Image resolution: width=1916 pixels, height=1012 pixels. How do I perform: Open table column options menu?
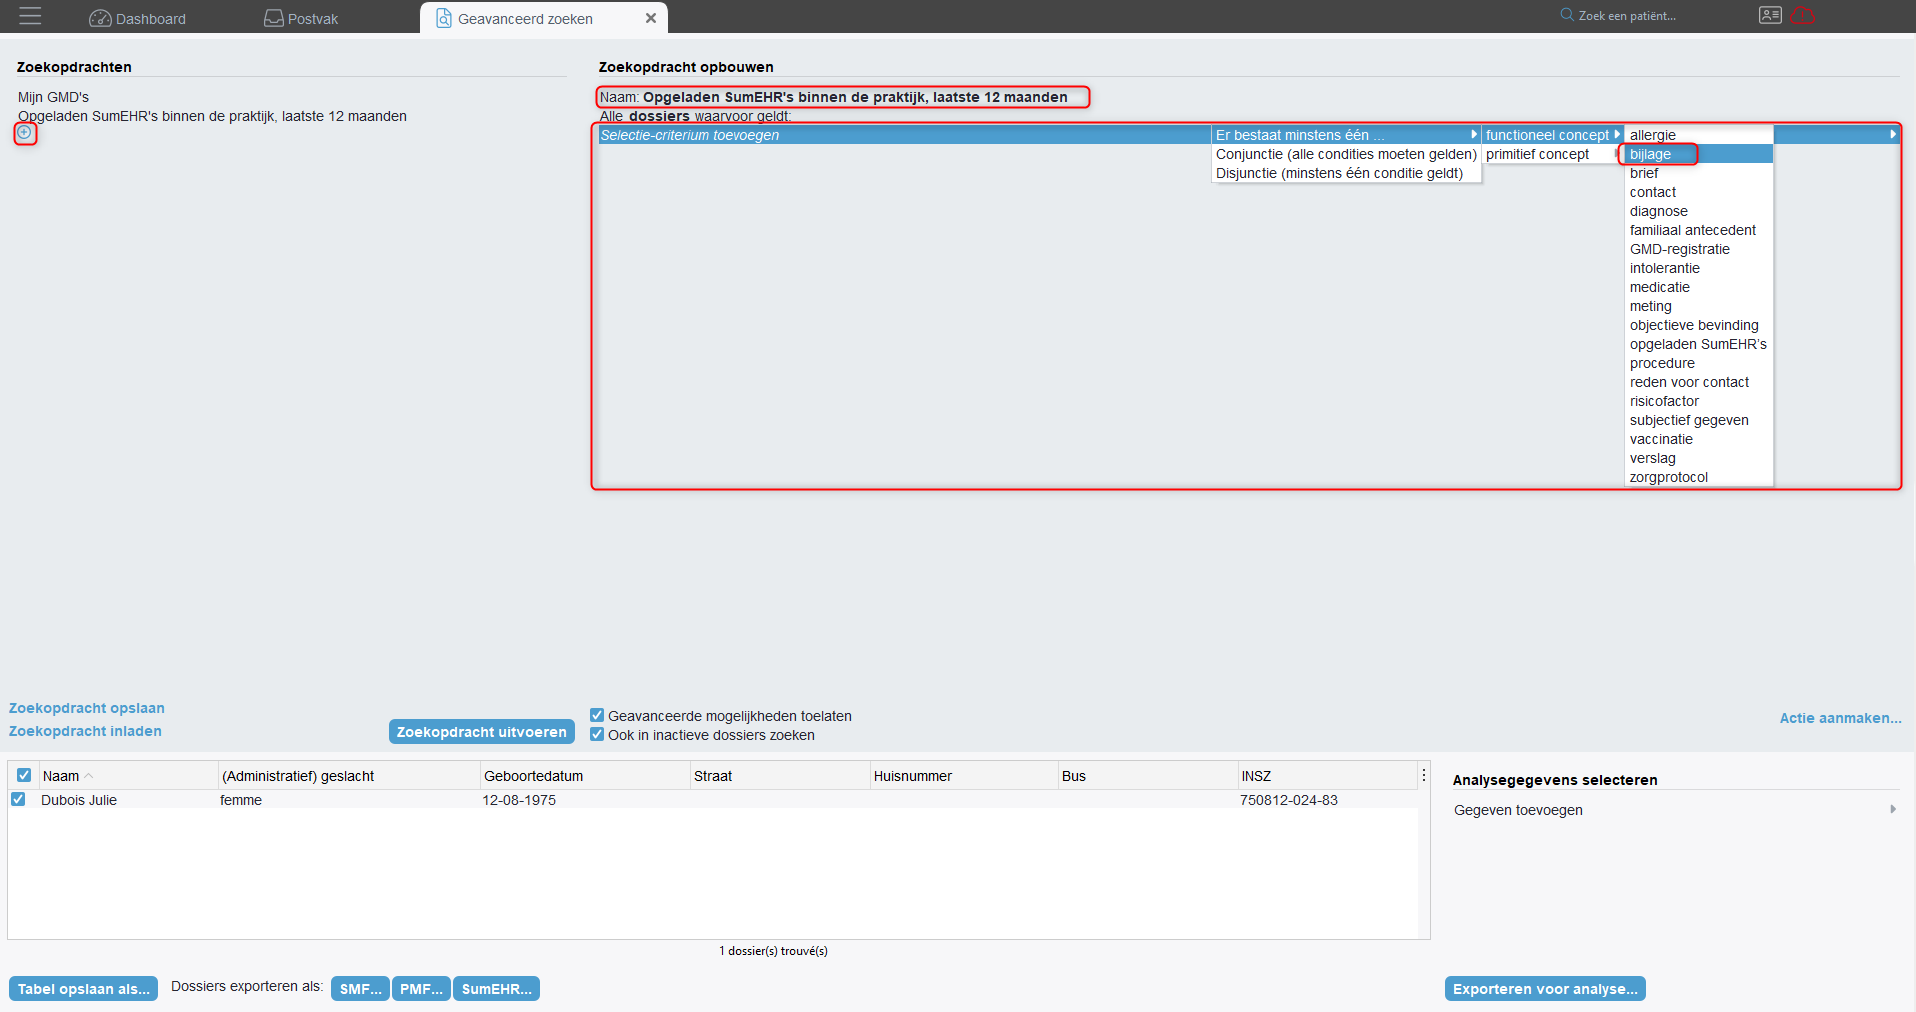(x=1424, y=775)
